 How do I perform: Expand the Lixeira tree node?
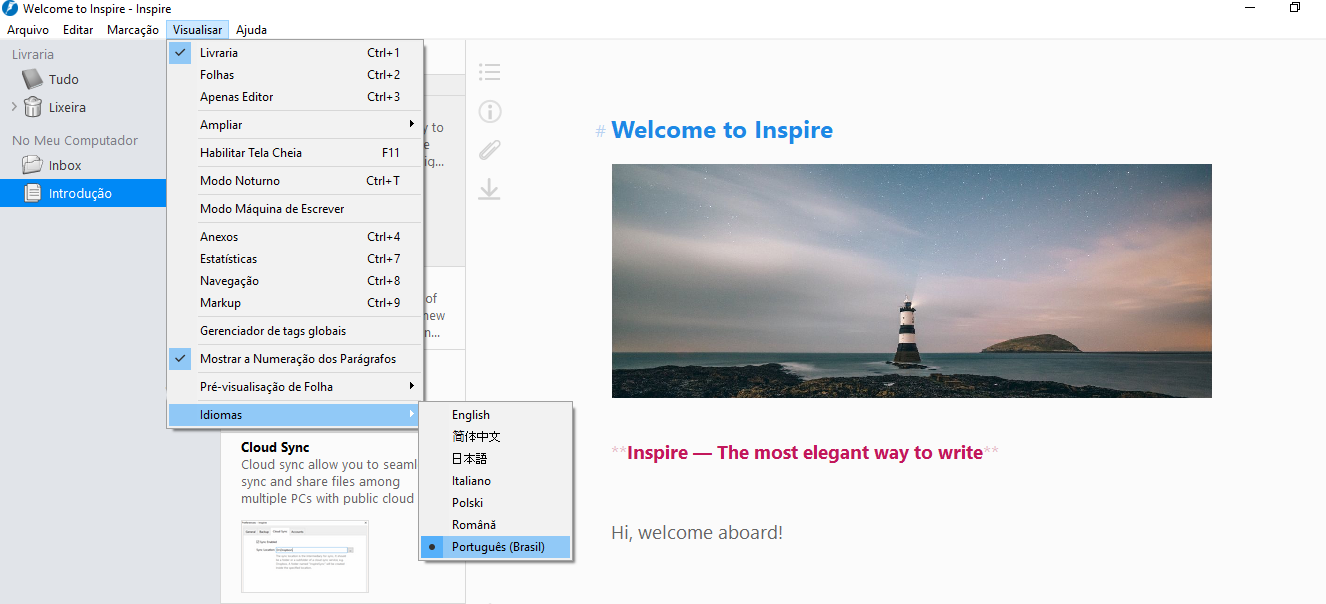point(13,107)
